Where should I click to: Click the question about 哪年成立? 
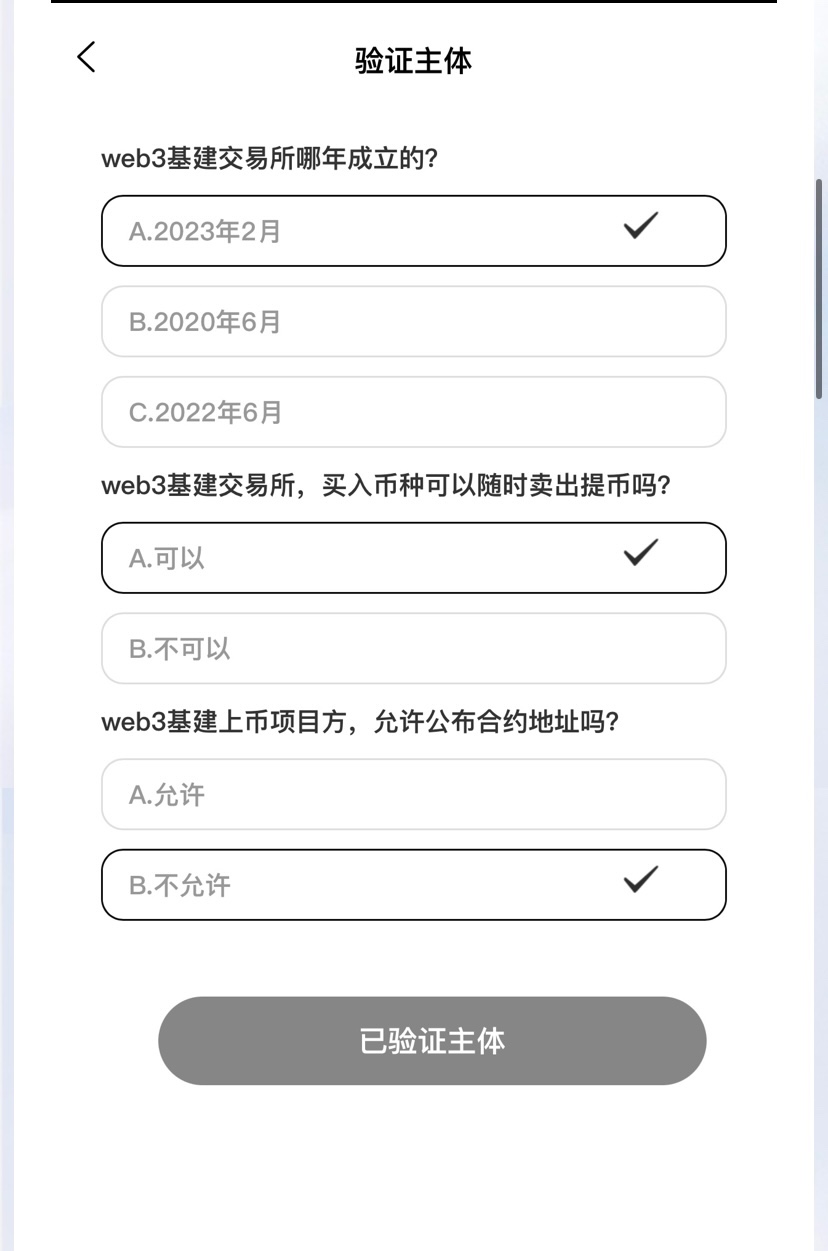(x=270, y=159)
